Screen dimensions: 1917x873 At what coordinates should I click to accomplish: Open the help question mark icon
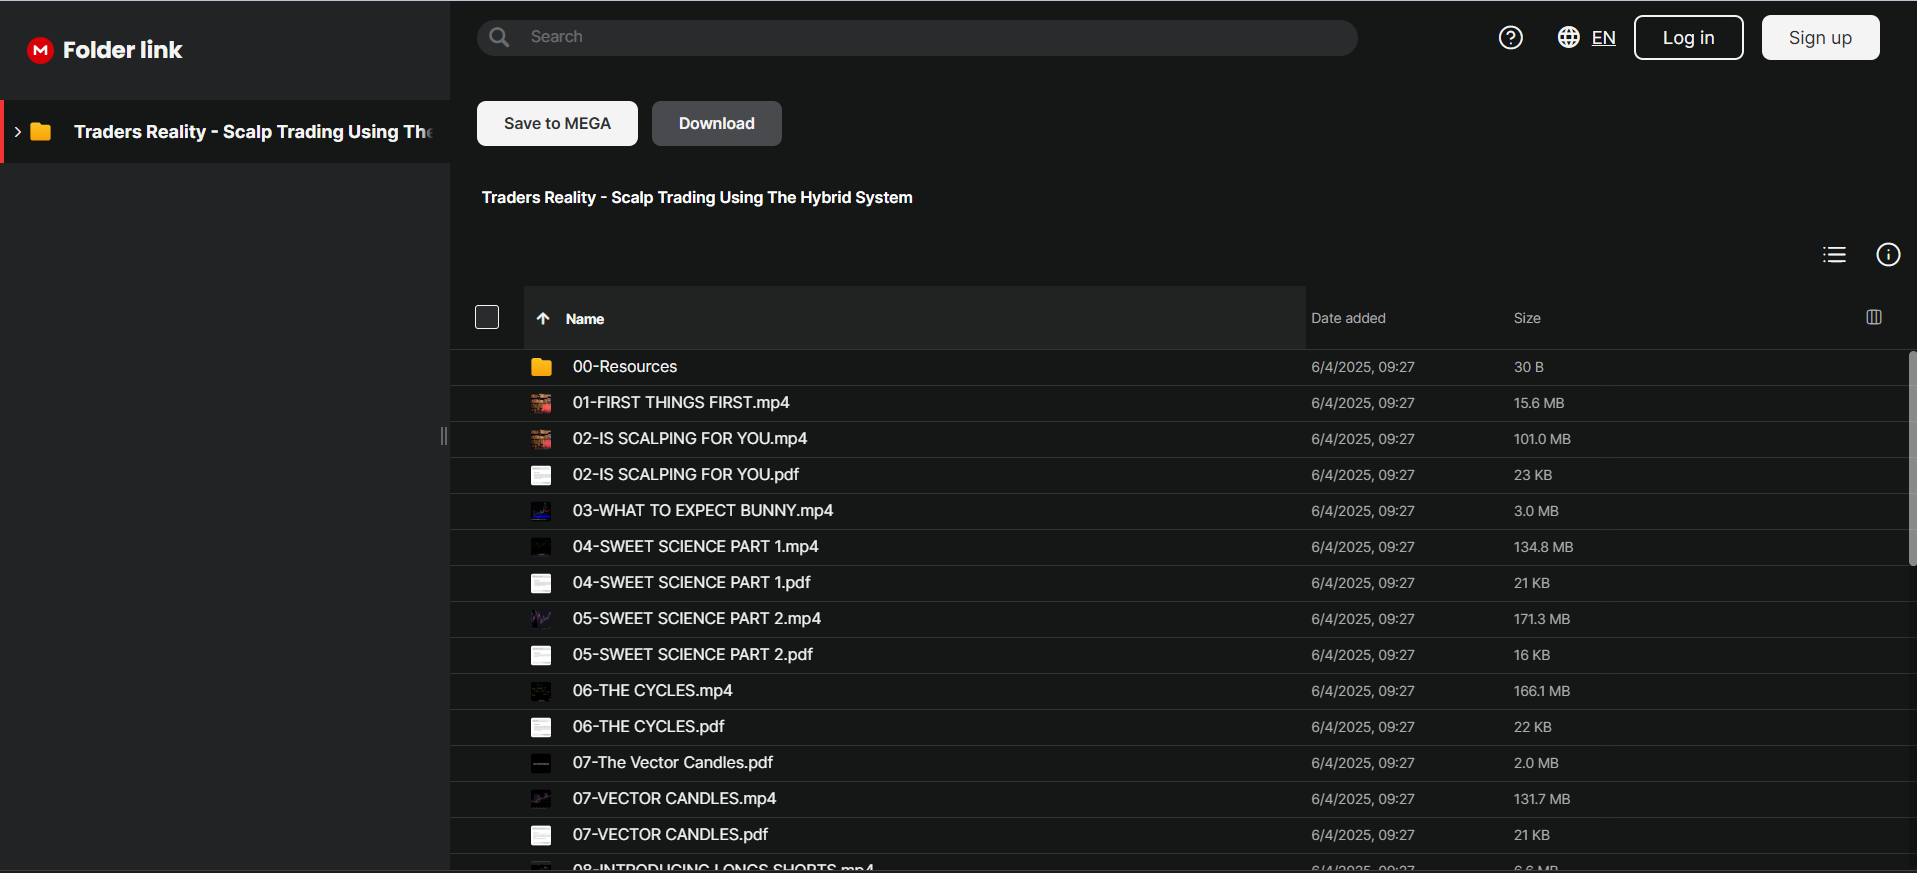(x=1511, y=38)
